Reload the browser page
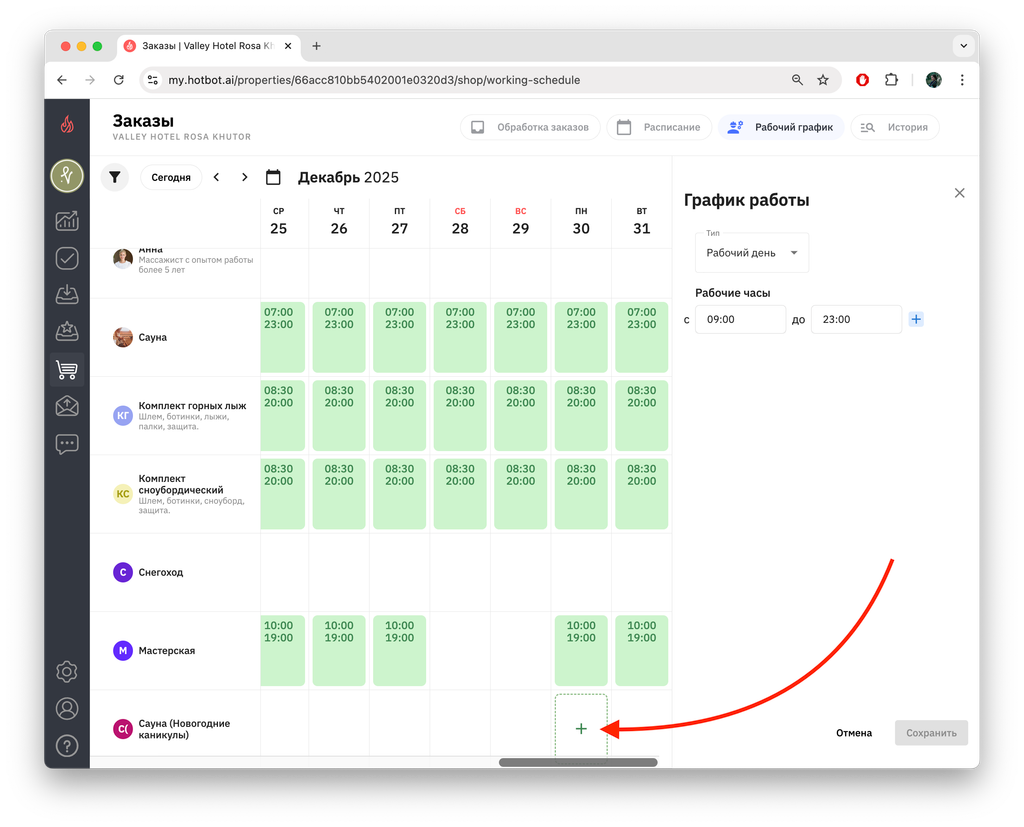Viewport: 1024px width, 827px height. pos(118,80)
